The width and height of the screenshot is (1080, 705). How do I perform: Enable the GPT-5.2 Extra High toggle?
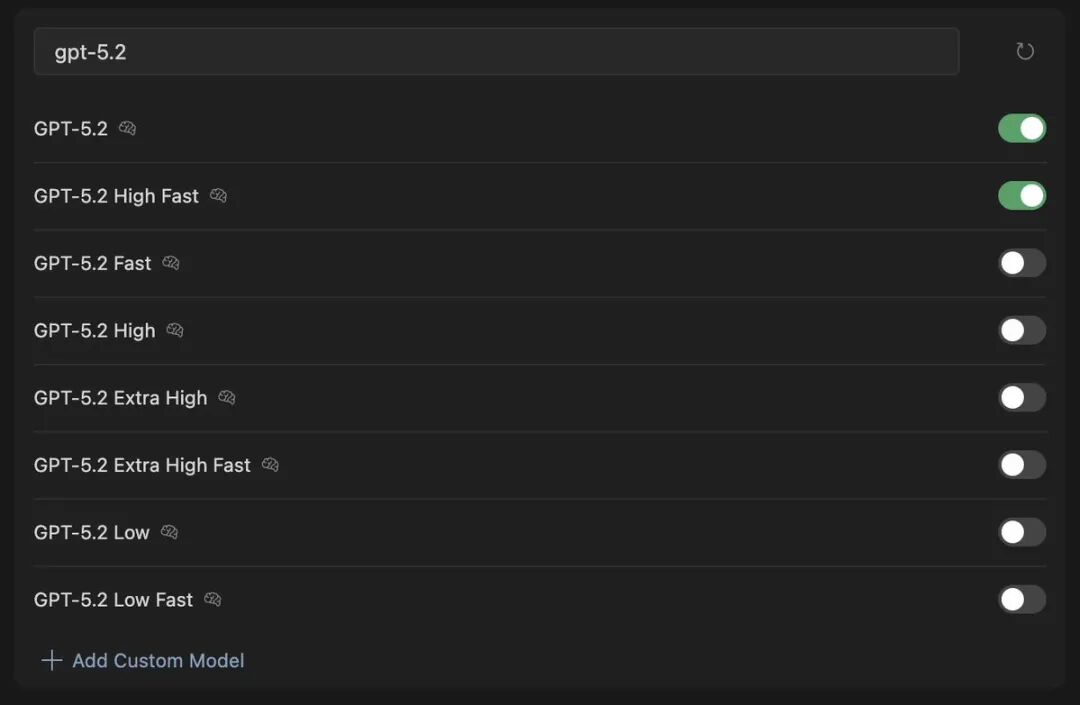pos(1021,398)
